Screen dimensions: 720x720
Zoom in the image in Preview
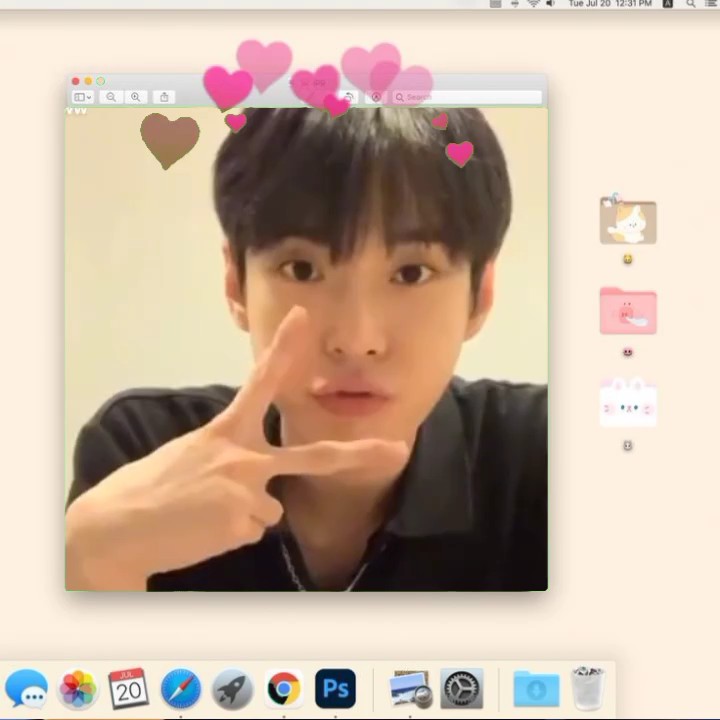coord(135,97)
